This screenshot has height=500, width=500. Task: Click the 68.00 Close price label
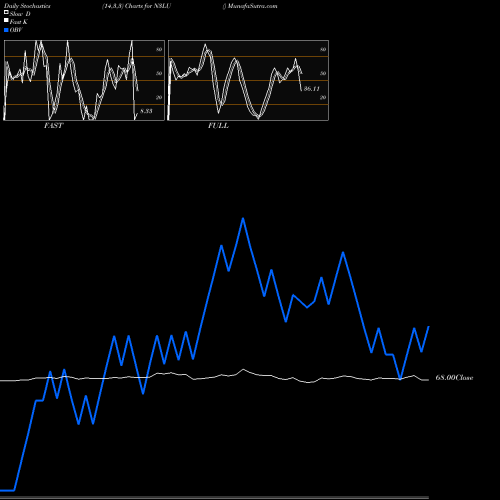coord(454,378)
